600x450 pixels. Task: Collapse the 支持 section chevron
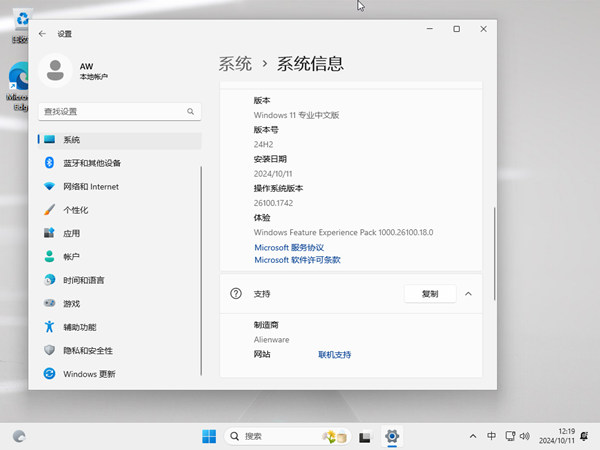pyautogui.click(x=468, y=294)
